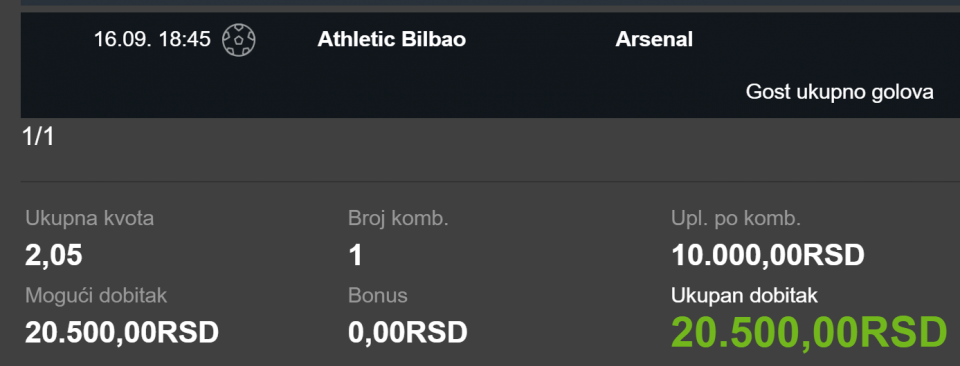Click the stake amount 10.000,00RSD
This screenshot has width=960, height=366.
point(768,255)
